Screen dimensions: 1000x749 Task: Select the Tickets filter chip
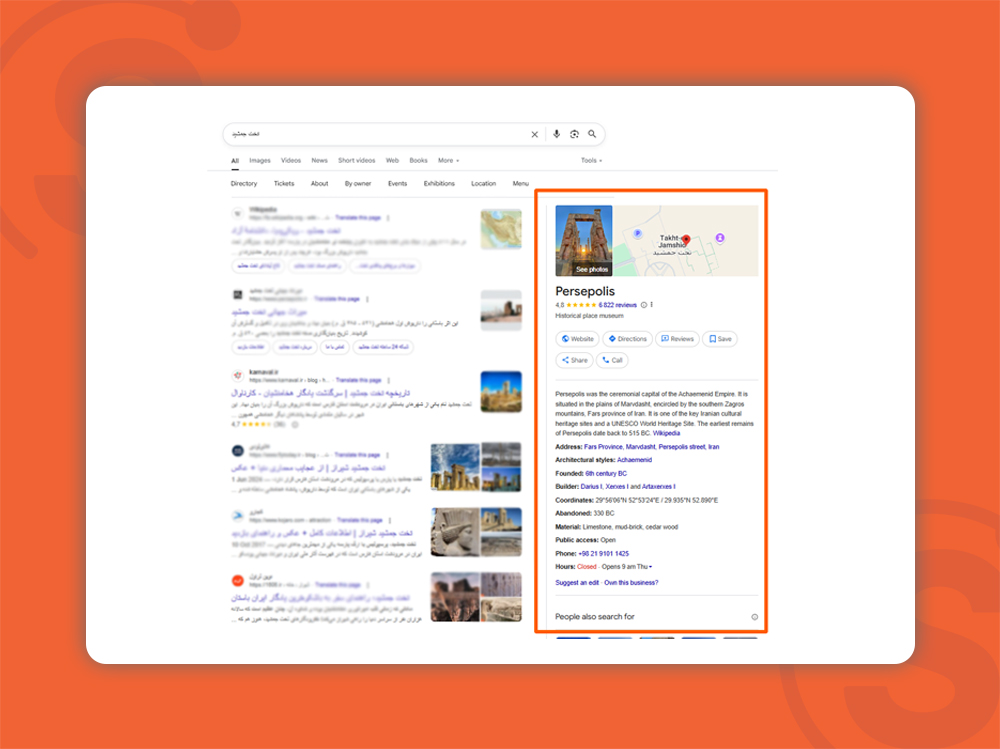284,184
